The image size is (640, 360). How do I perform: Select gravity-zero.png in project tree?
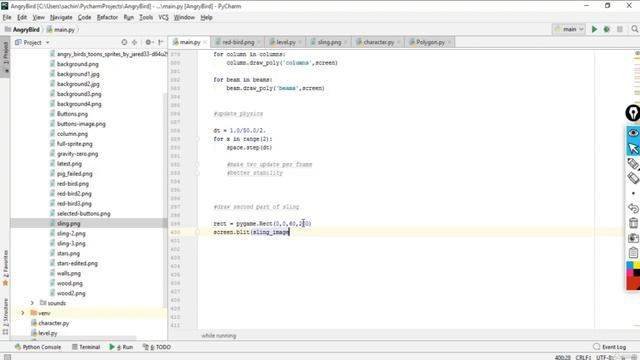(78, 154)
